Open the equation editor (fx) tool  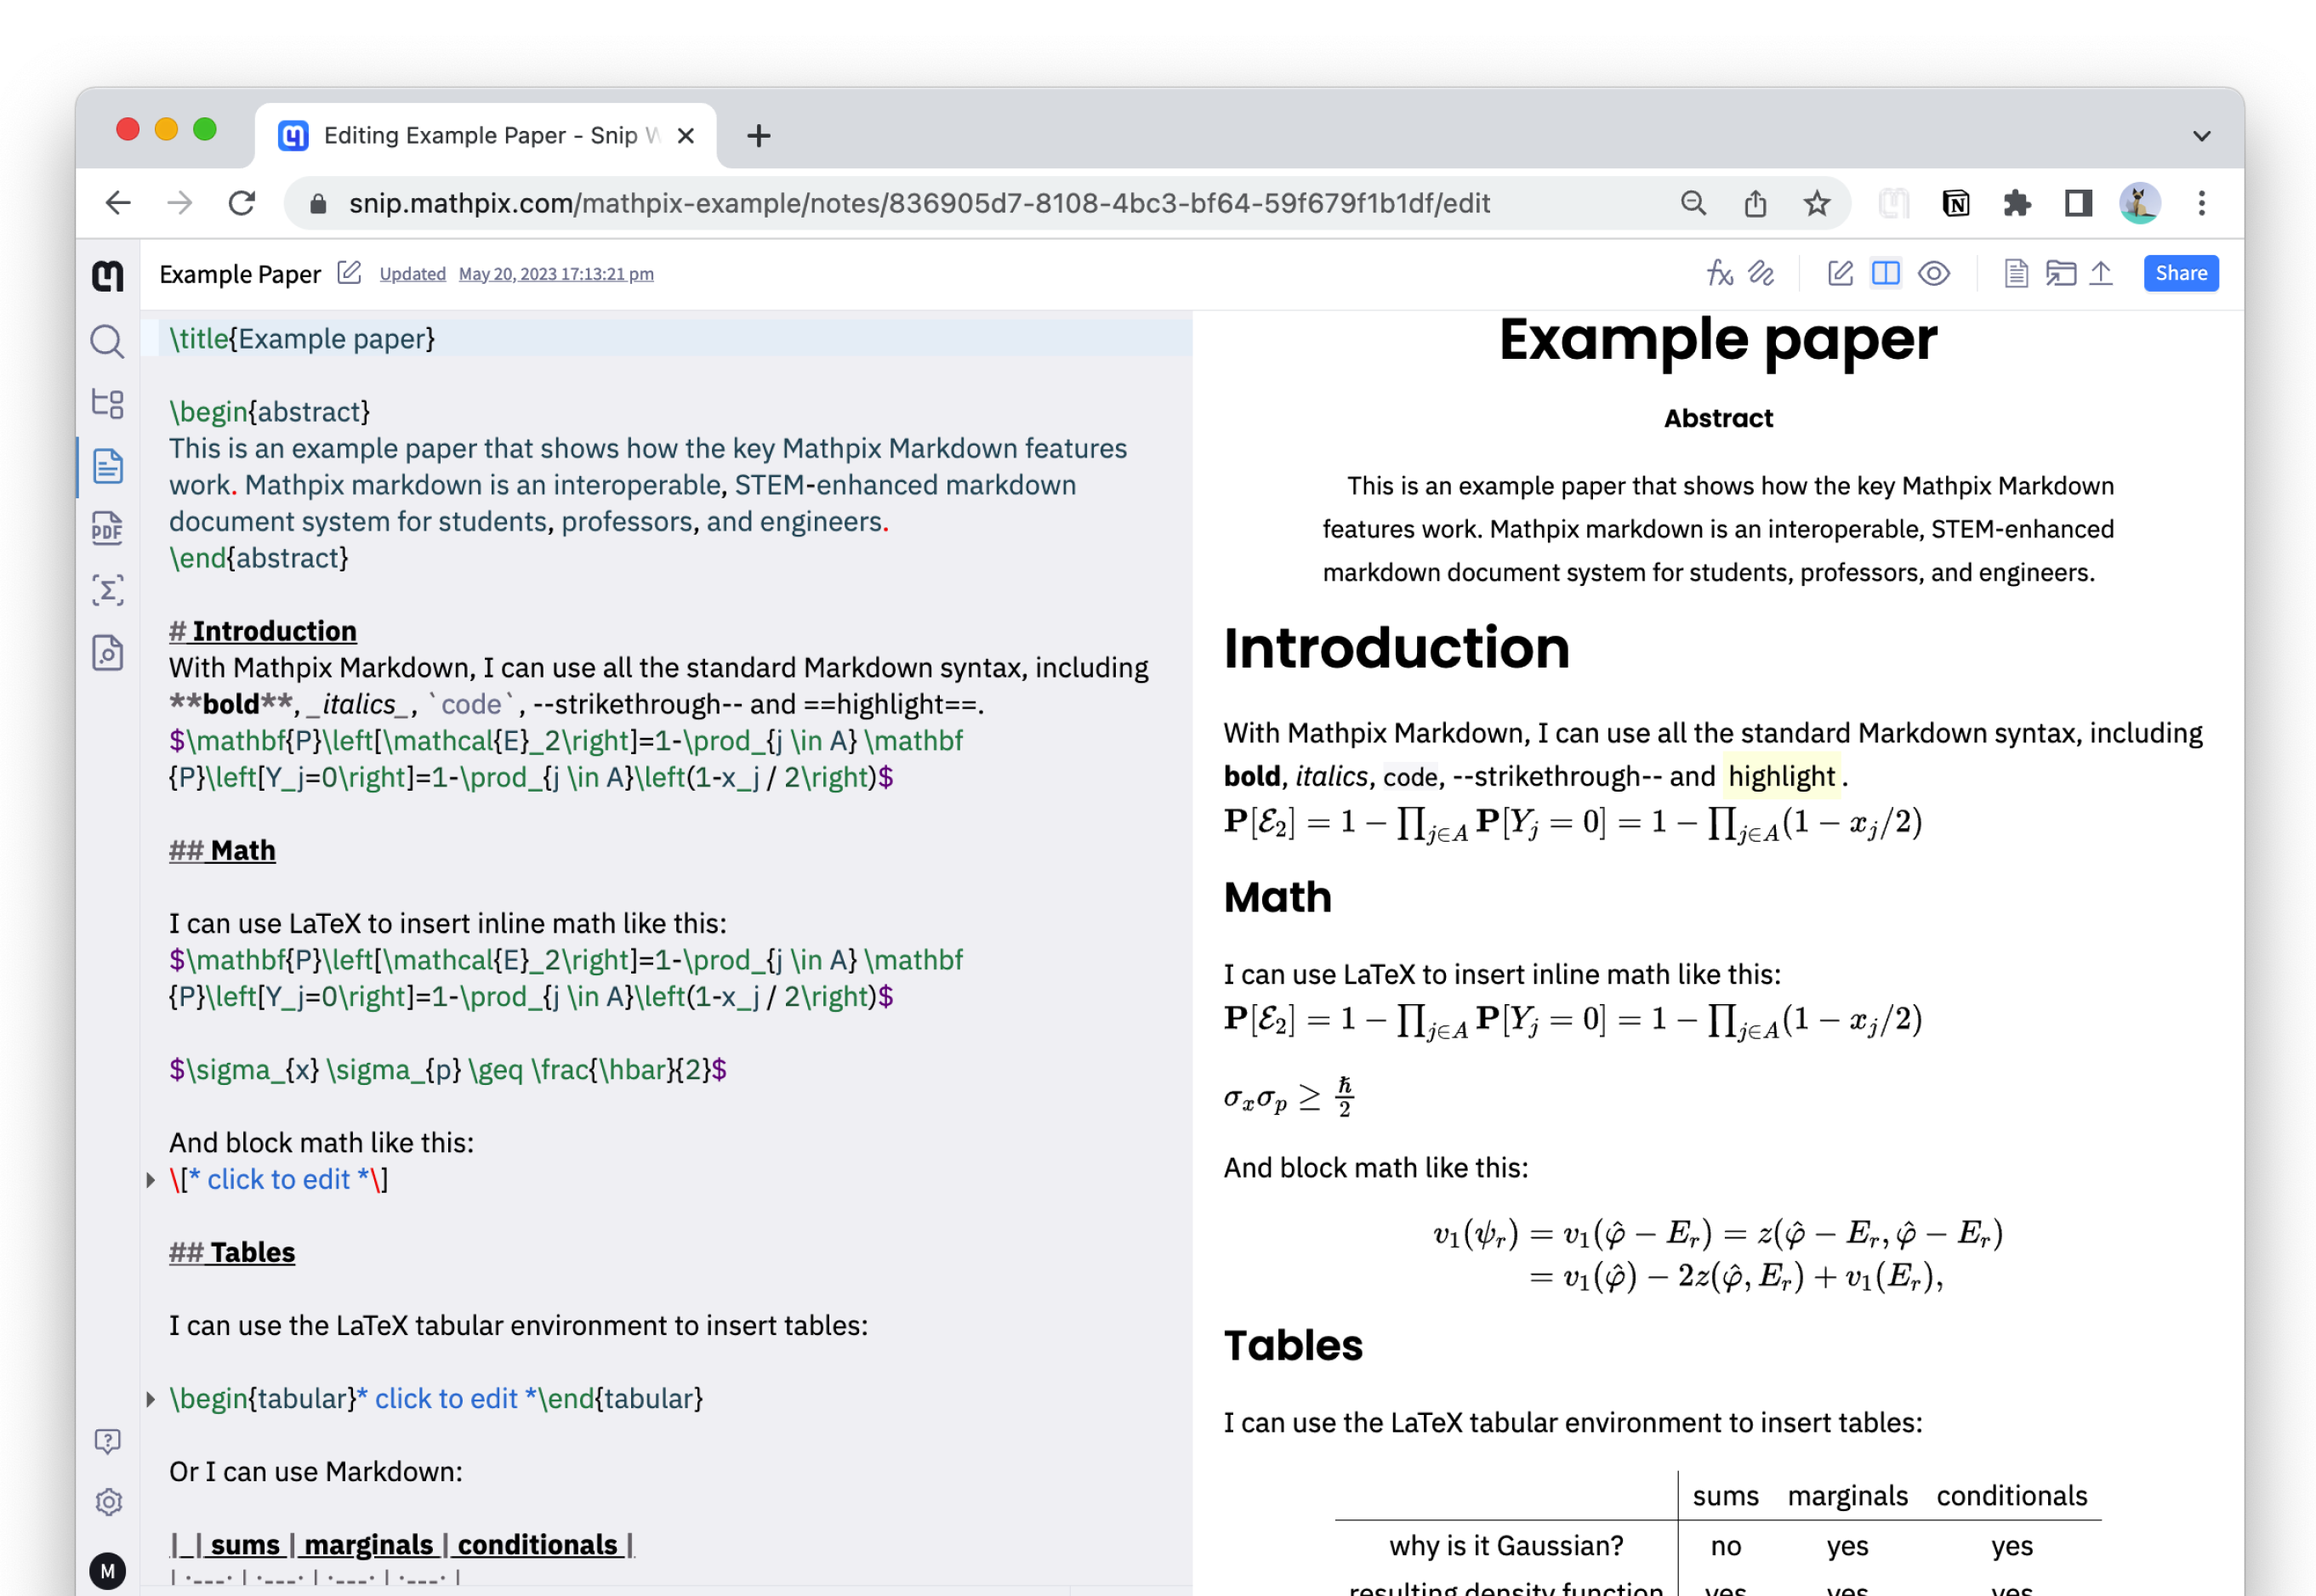tap(1720, 272)
